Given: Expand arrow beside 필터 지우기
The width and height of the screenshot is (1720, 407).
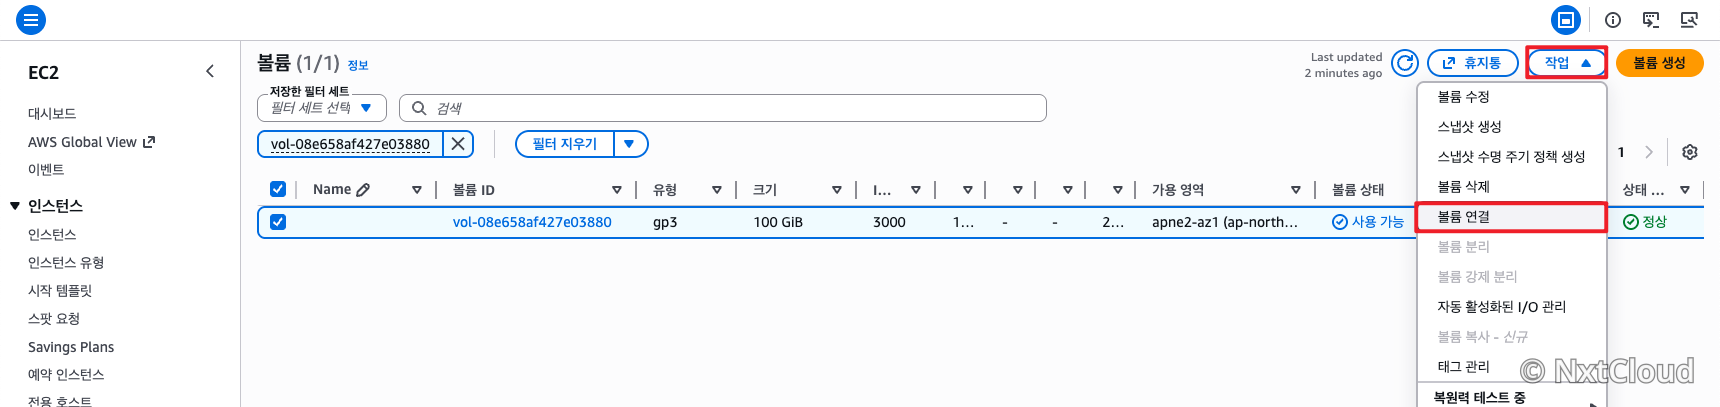Looking at the screenshot, I should click(x=630, y=144).
